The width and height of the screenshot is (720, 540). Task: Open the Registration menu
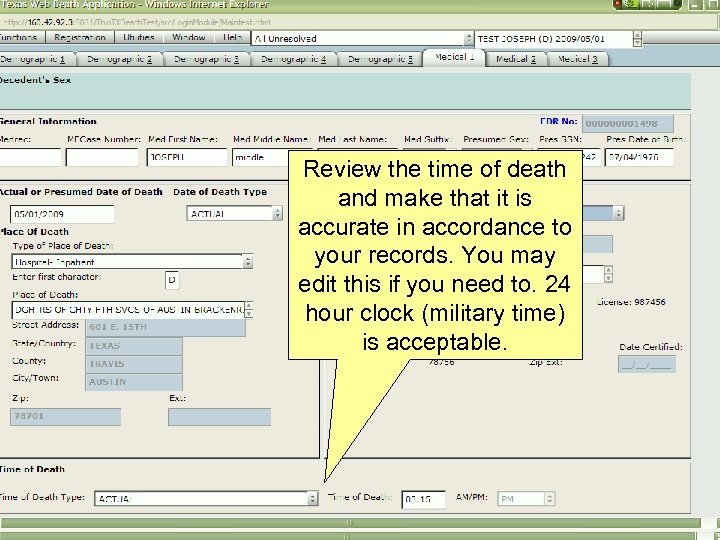[79, 37]
